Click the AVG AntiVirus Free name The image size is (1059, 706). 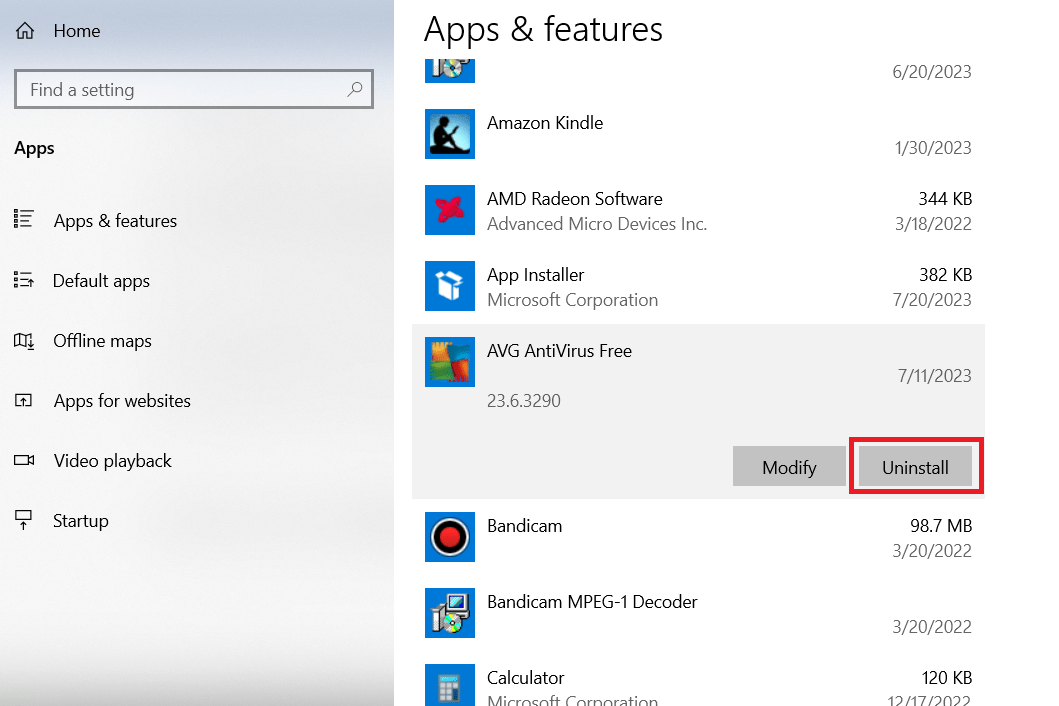click(559, 351)
